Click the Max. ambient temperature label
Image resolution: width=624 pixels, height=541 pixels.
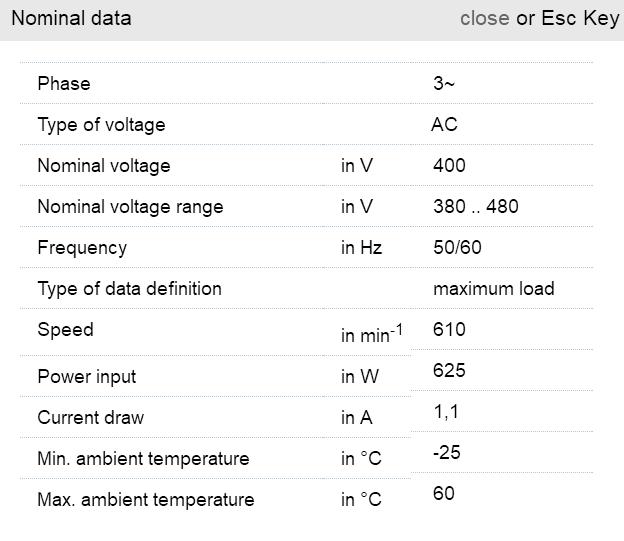tap(146, 499)
